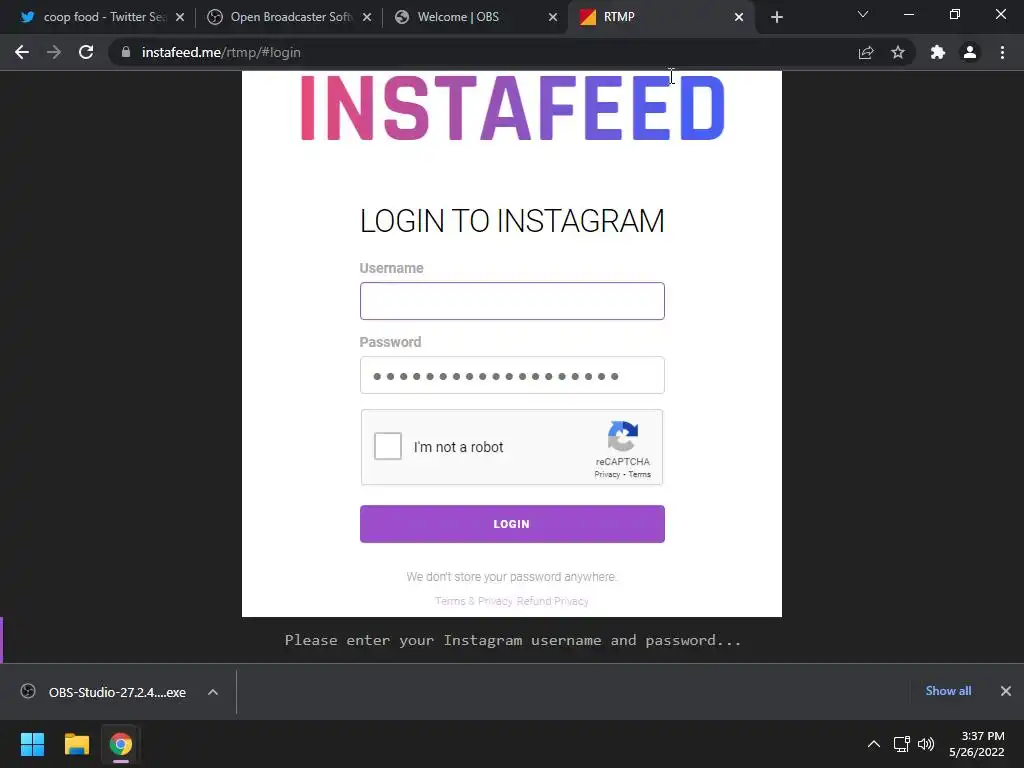This screenshot has height=768, width=1024.
Task: Go back to the previous page
Action: click(22, 52)
